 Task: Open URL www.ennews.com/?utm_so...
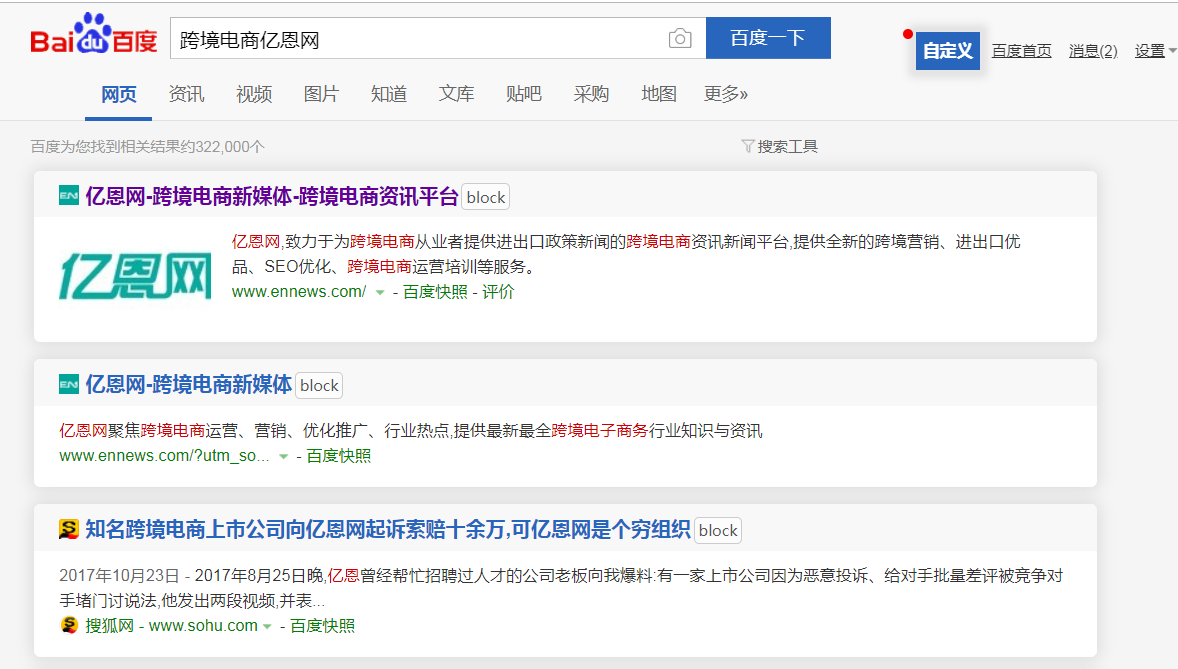tap(164, 456)
